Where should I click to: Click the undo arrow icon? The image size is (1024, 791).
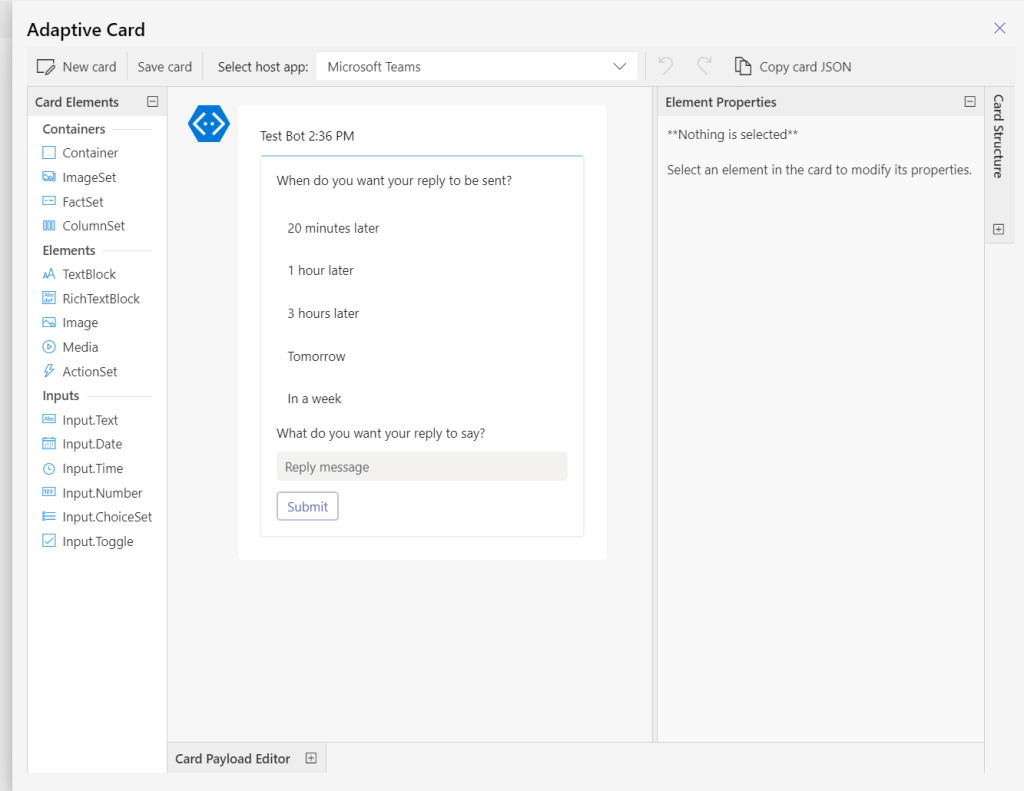coord(666,66)
